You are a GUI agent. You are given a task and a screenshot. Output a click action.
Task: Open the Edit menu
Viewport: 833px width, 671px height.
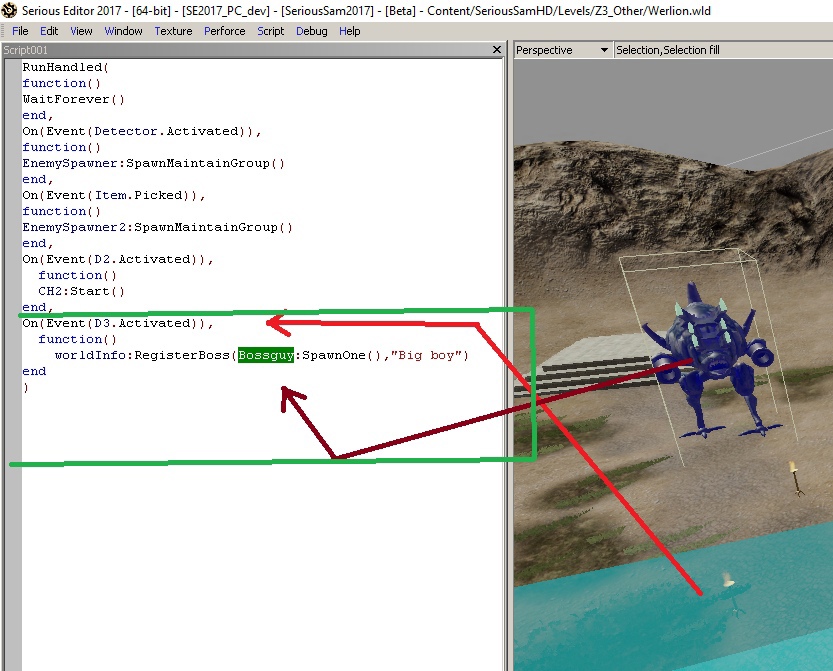[49, 31]
